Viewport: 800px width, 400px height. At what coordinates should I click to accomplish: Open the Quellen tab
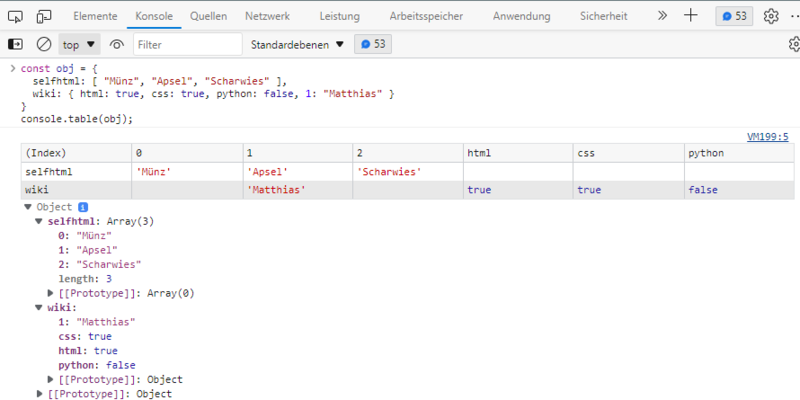(209, 16)
